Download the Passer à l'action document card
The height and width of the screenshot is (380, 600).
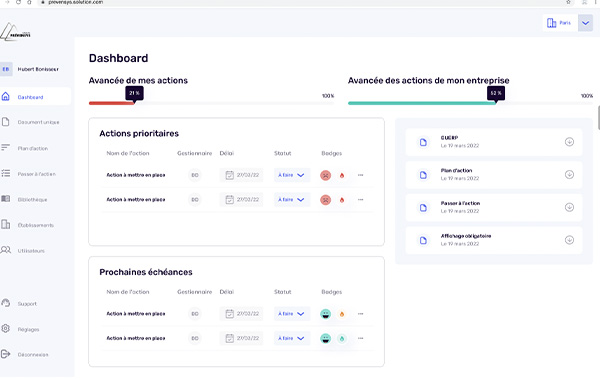[569, 207]
